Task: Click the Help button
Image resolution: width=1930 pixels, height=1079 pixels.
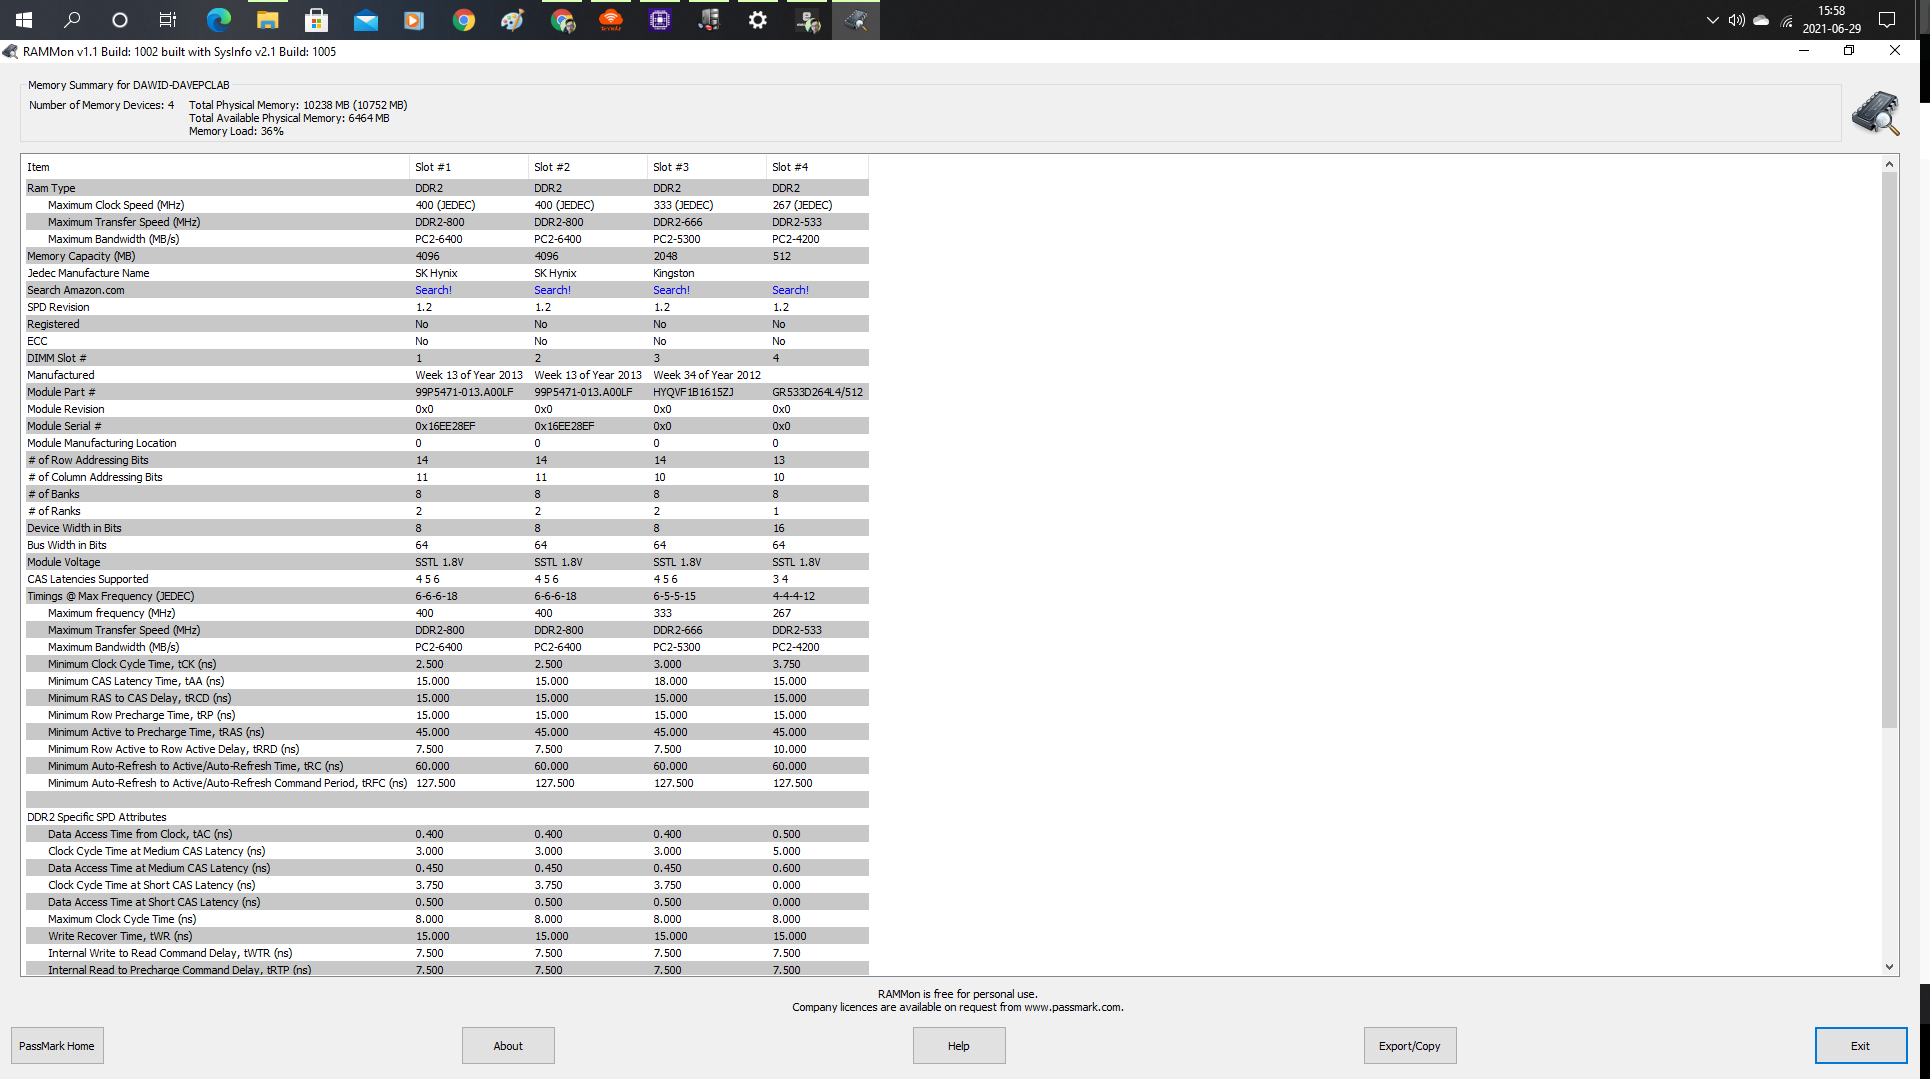Action: (x=959, y=1046)
